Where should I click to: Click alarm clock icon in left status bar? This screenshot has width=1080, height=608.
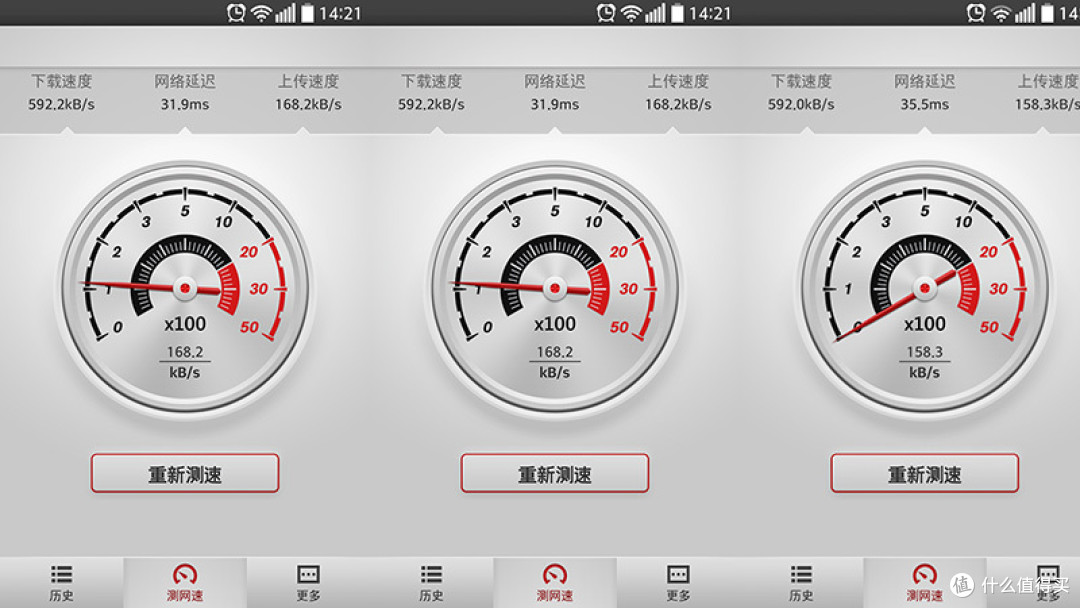(236, 13)
